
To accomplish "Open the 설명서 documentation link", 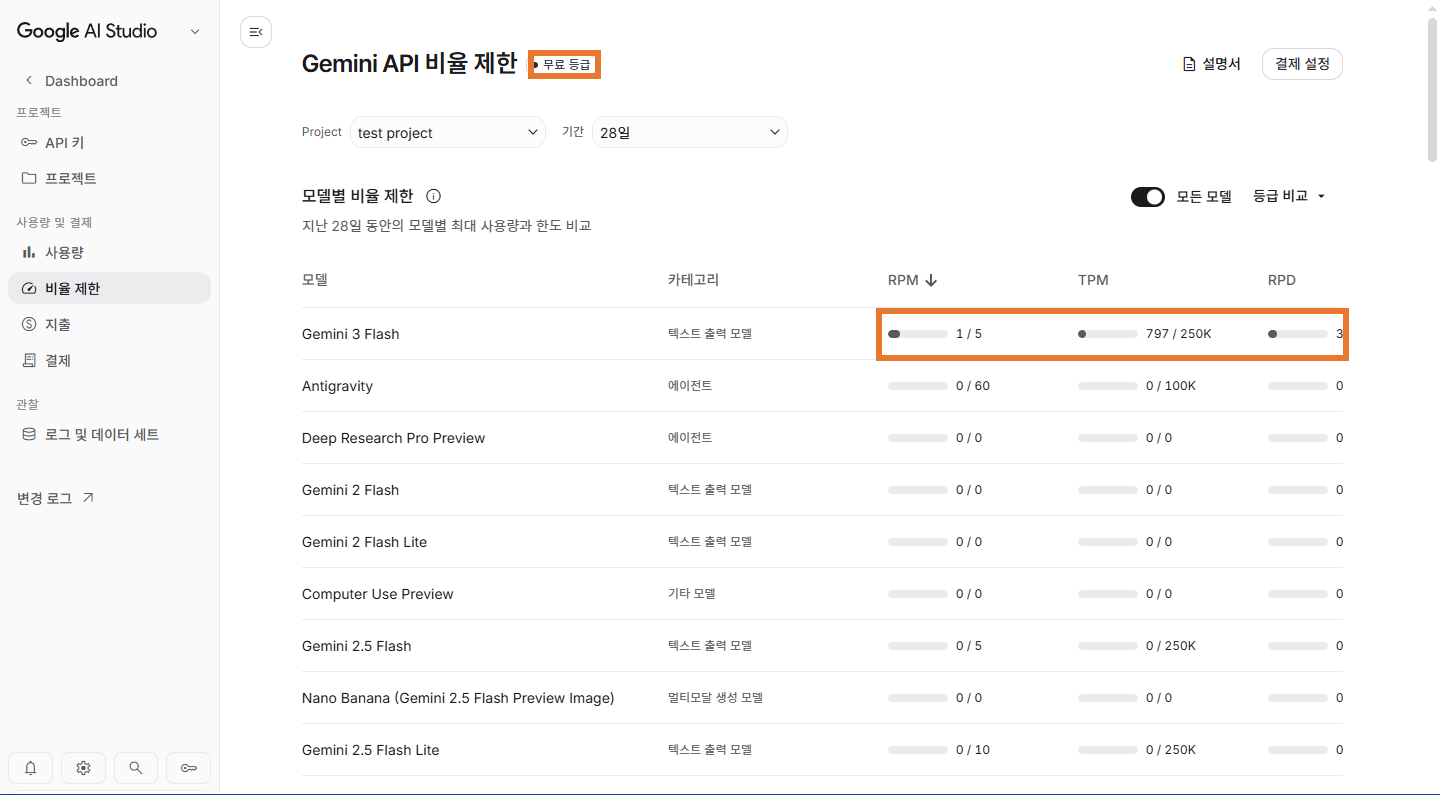I will coord(1212,64).
